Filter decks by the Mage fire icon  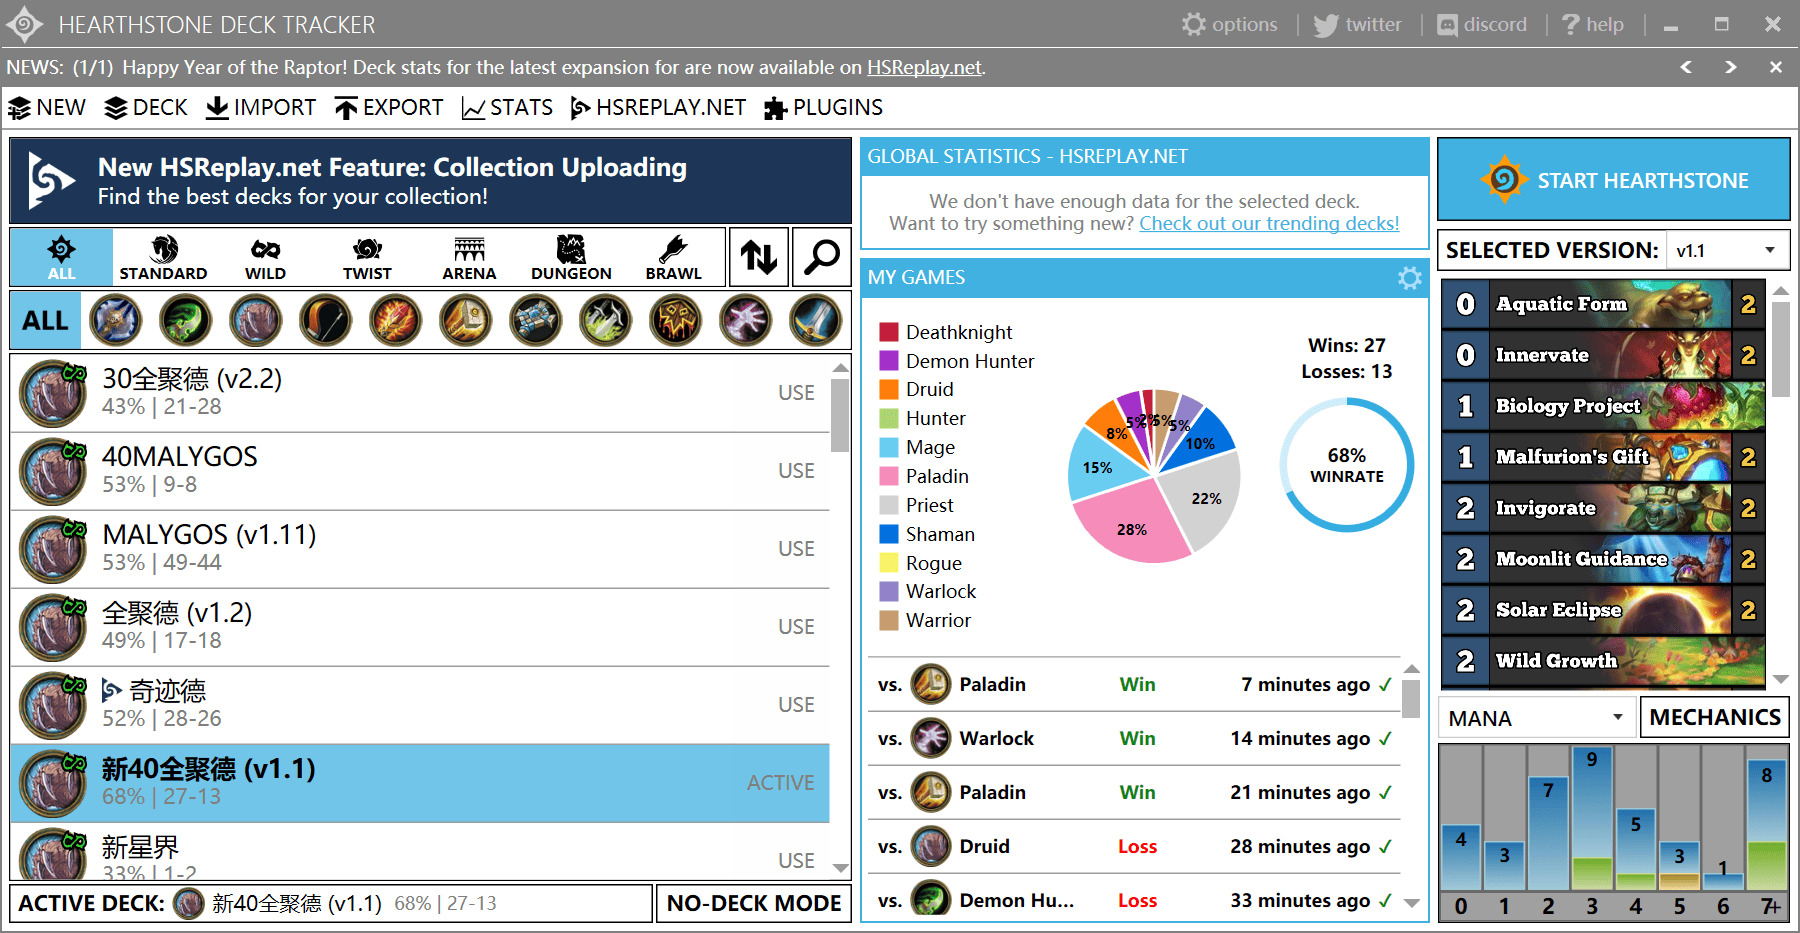click(396, 321)
